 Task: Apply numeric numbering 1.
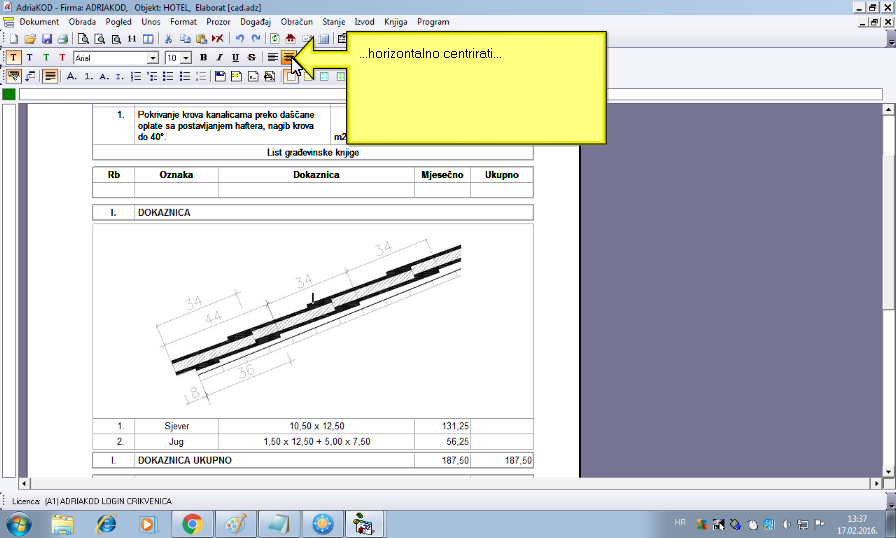(88, 76)
